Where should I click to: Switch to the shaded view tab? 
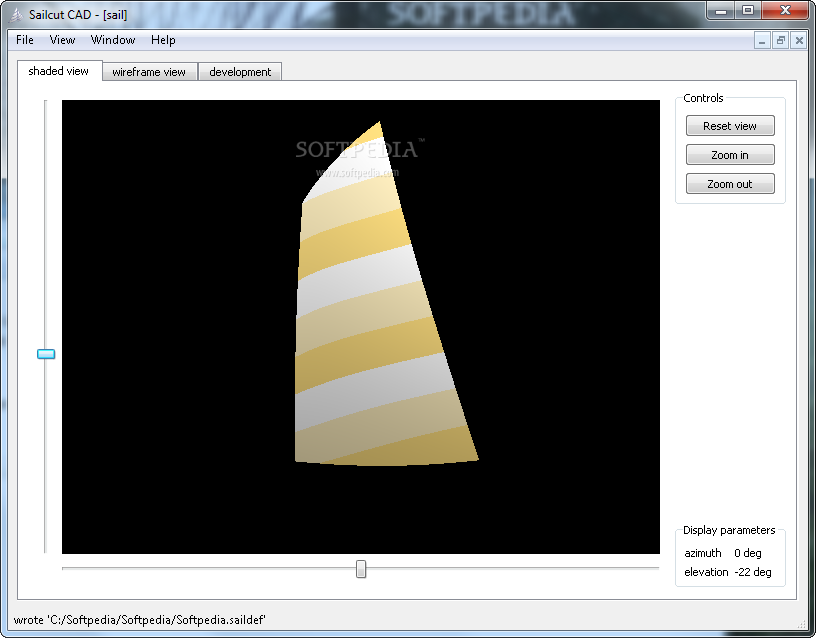coord(59,71)
